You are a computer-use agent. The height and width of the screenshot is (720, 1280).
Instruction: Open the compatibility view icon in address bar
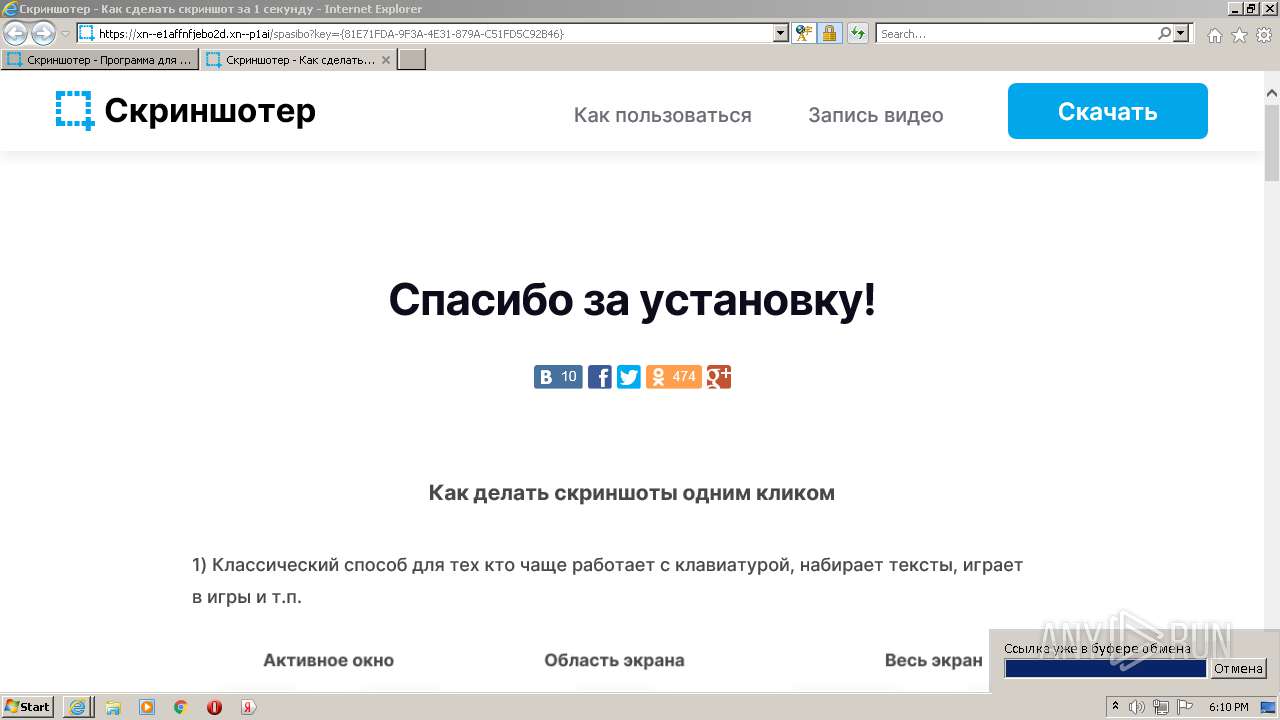click(x=803, y=34)
